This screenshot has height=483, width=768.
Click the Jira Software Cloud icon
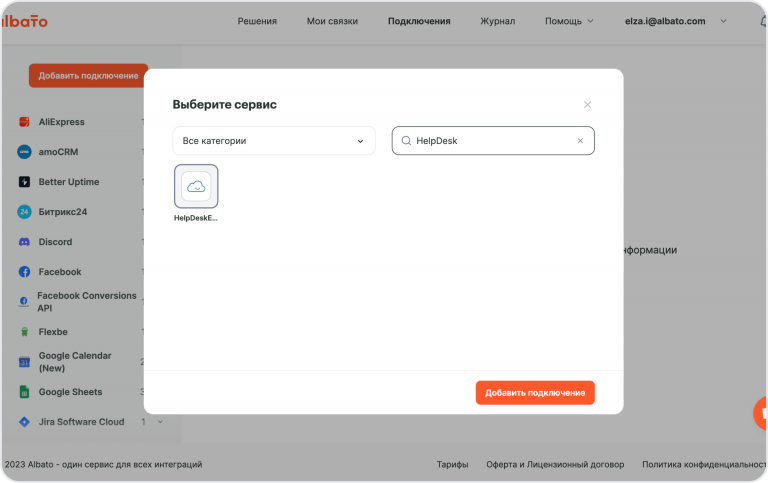(24, 422)
